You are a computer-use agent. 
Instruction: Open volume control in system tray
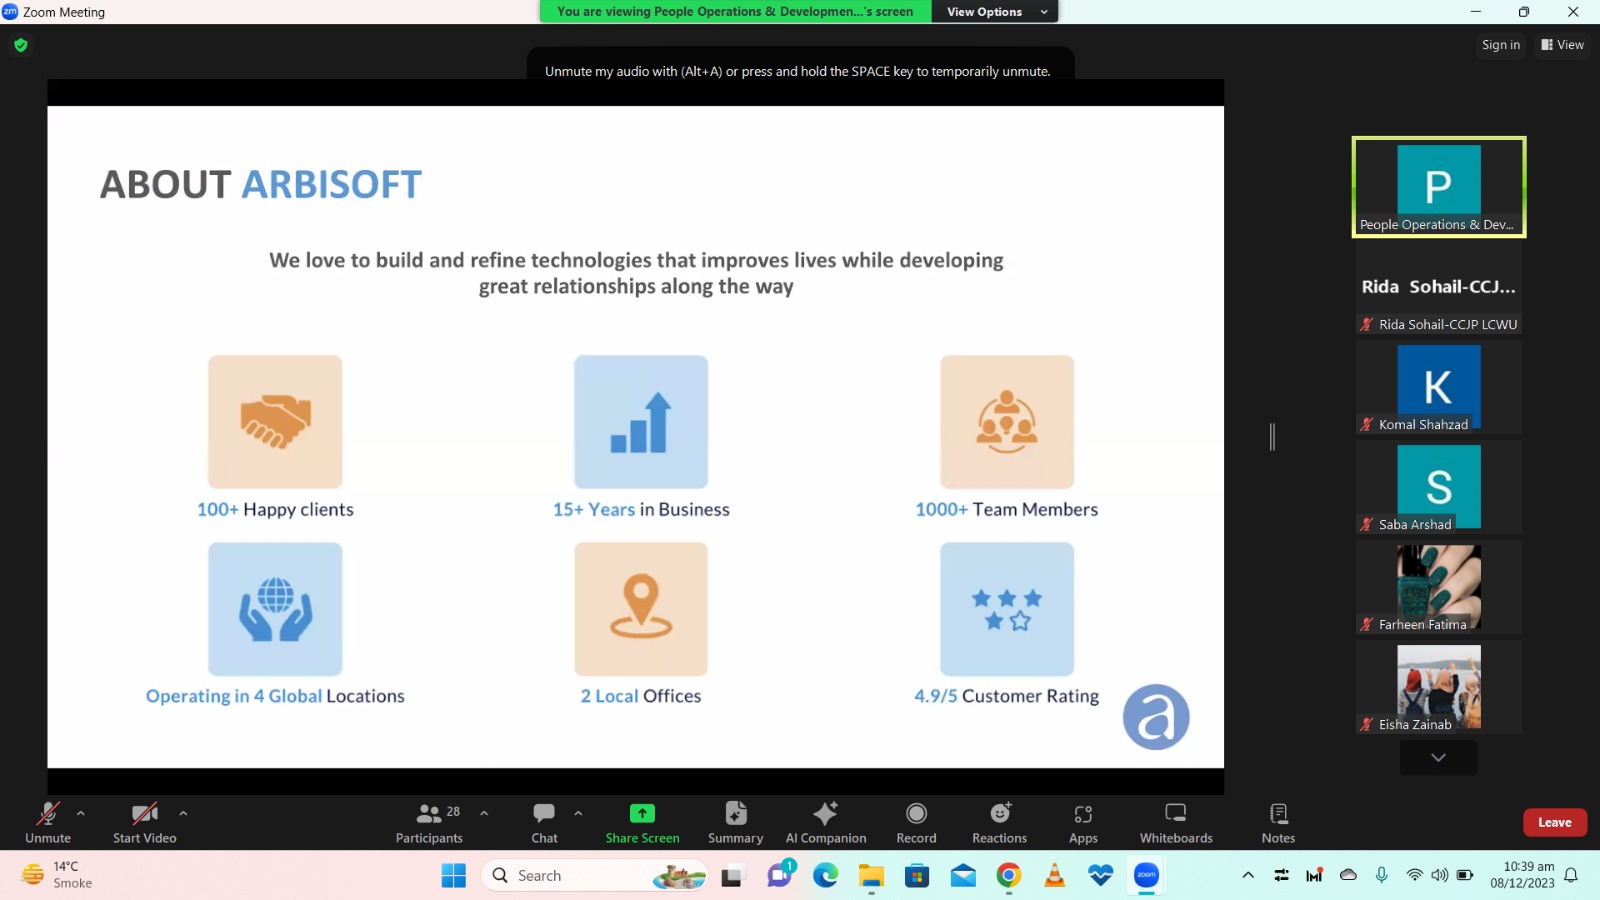[1439, 875]
